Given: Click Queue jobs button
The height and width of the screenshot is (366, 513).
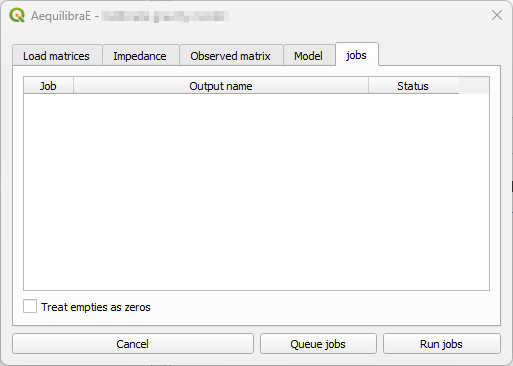Looking at the screenshot, I should coord(318,344).
